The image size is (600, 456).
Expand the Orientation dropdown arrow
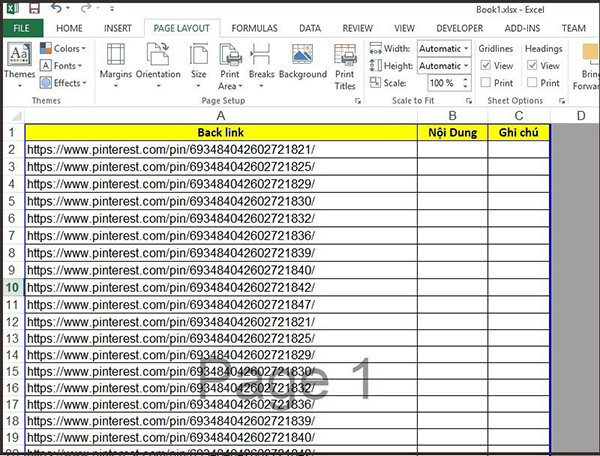(x=158, y=86)
